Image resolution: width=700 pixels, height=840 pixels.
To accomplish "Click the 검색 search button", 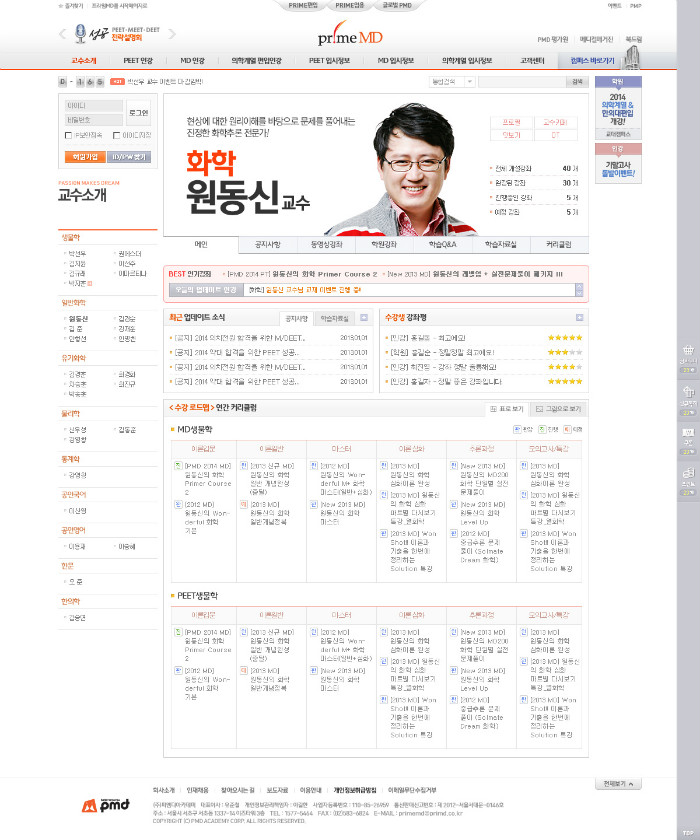I will pyautogui.click(x=577, y=81).
